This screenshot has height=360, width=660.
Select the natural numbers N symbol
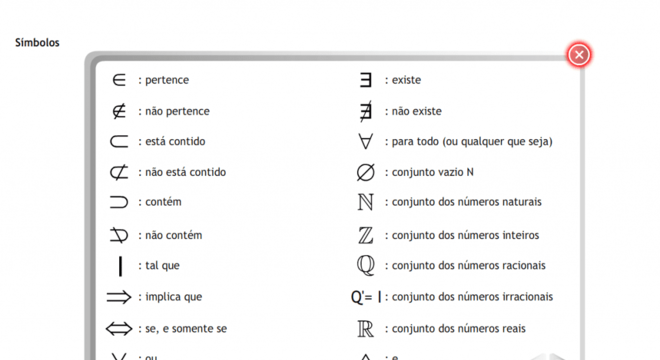pyautogui.click(x=365, y=202)
